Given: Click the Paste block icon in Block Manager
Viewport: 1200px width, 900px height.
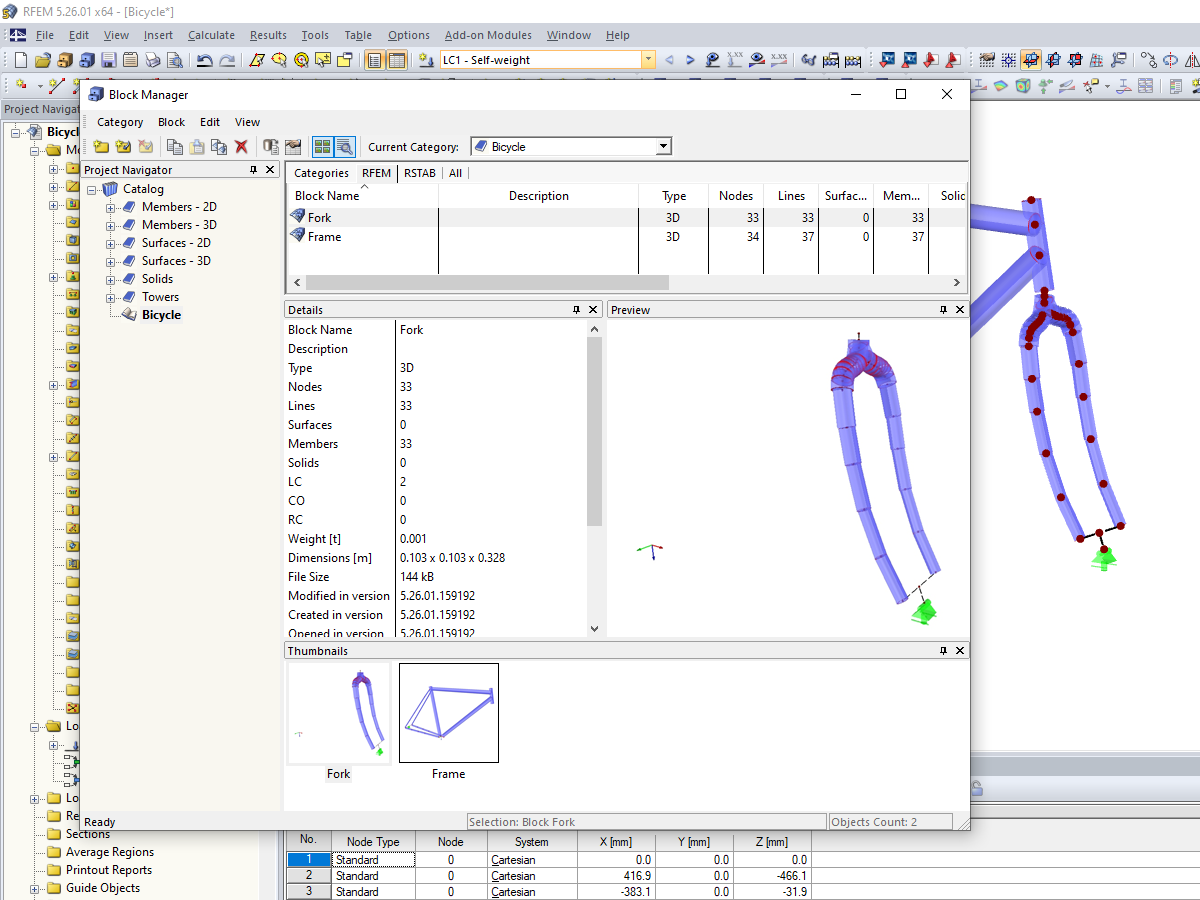Looking at the screenshot, I should tap(197, 147).
